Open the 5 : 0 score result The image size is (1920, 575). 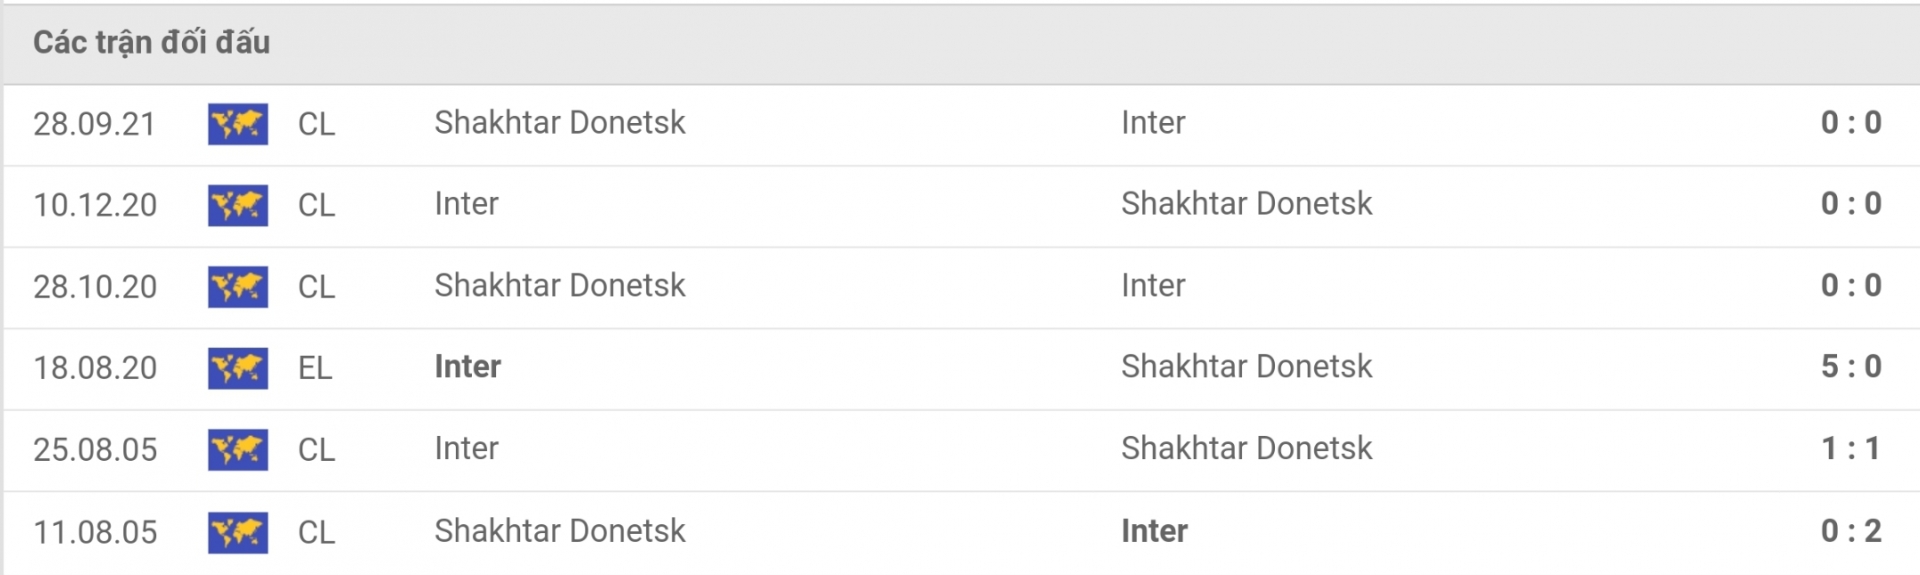tap(1851, 367)
